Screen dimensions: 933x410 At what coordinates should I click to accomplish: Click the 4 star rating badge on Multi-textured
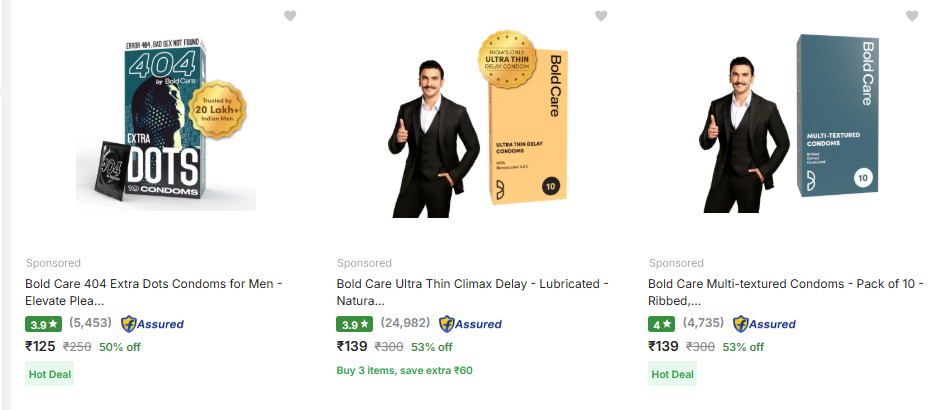coord(662,324)
